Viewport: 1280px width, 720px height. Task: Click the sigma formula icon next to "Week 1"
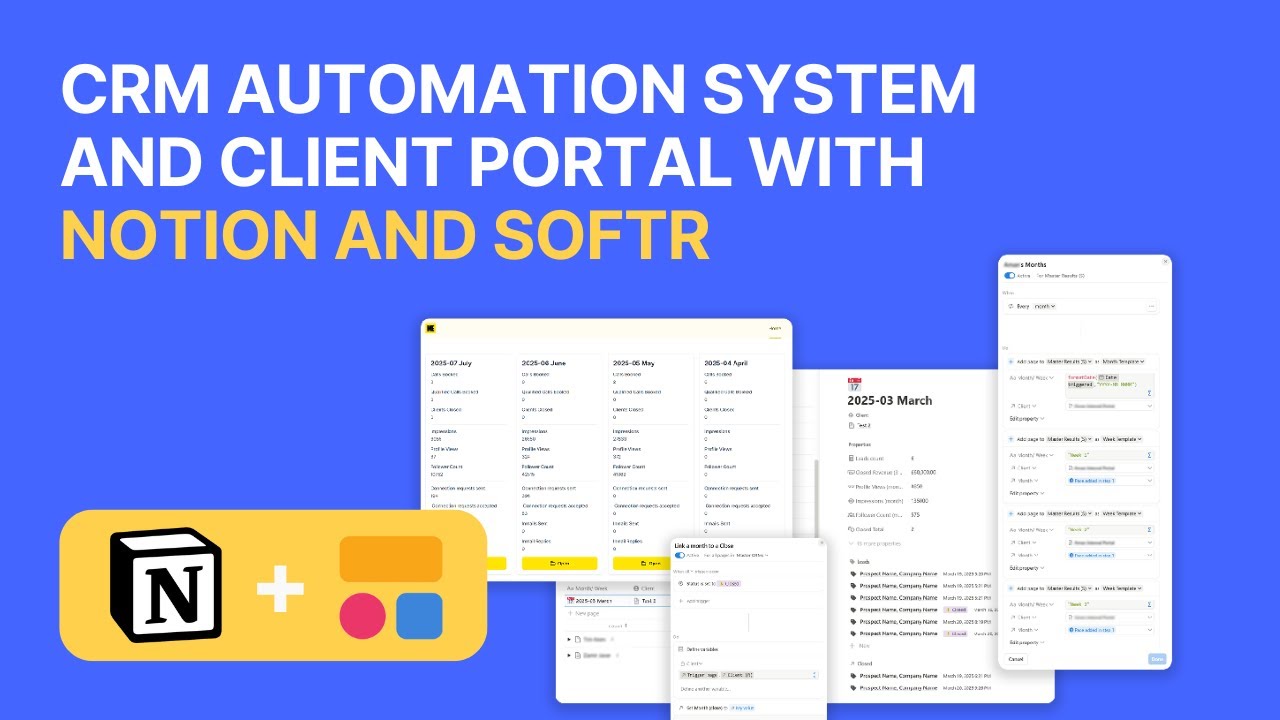1149,455
